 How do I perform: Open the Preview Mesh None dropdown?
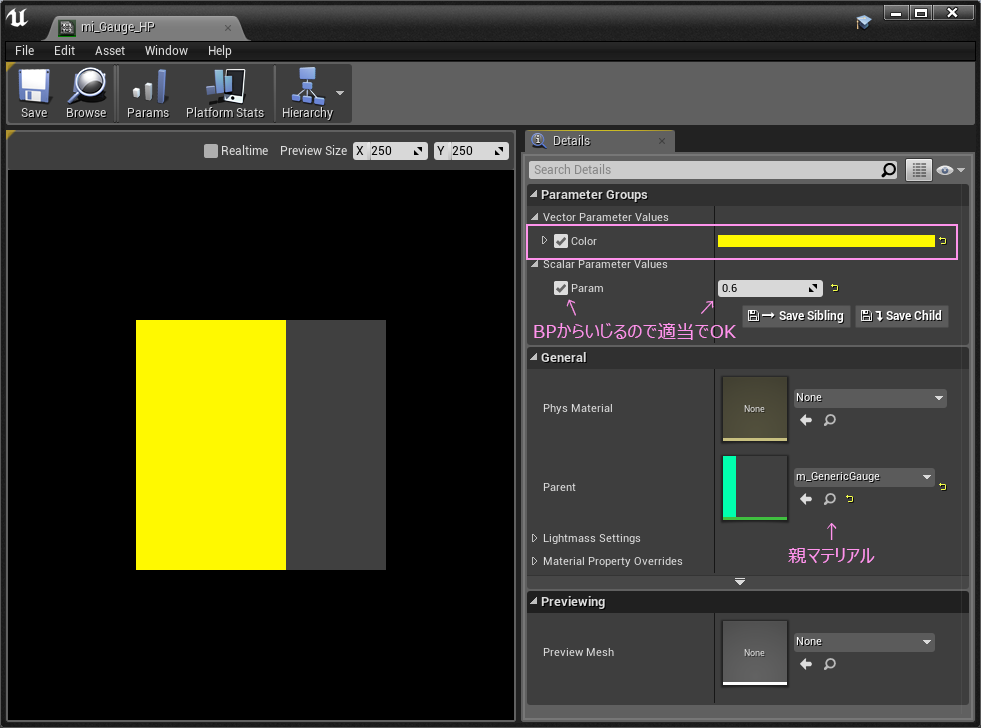pos(864,642)
